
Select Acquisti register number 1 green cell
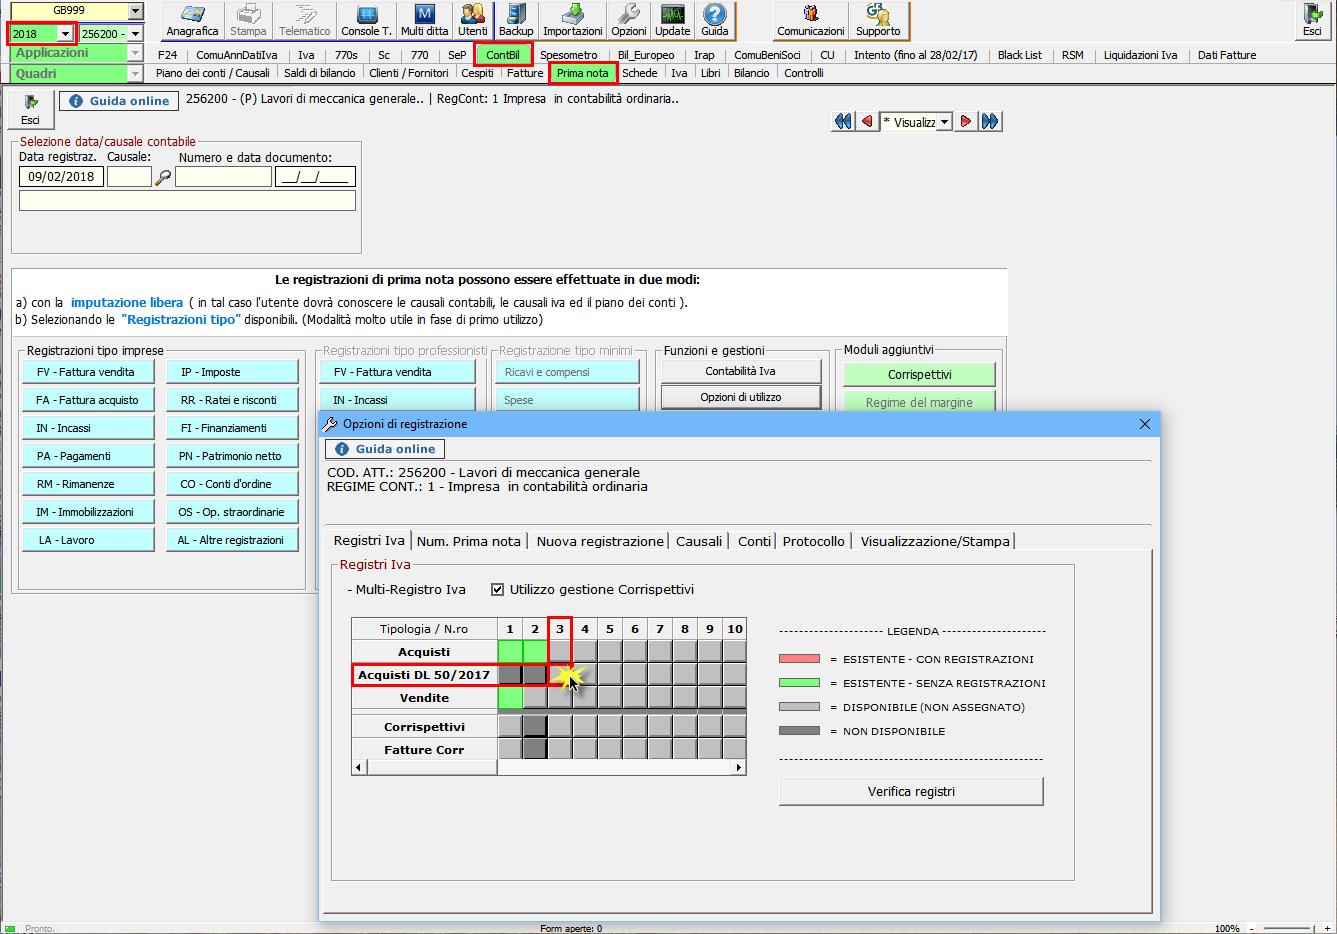pos(510,652)
